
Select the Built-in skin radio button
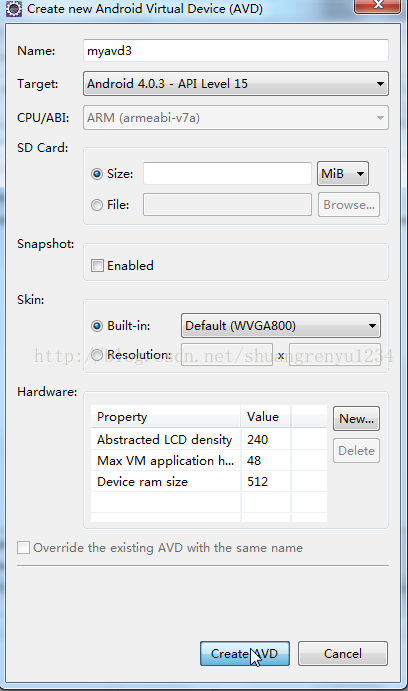[97, 326]
